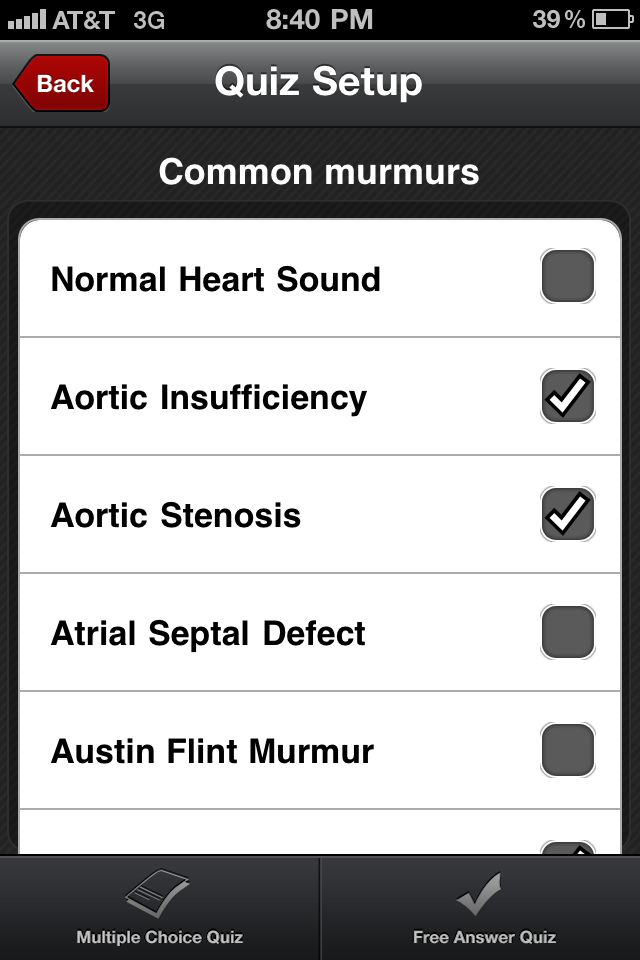The height and width of the screenshot is (960, 640).
Task: Disable the Aortic Stenosis checkbox
Action: coord(567,514)
